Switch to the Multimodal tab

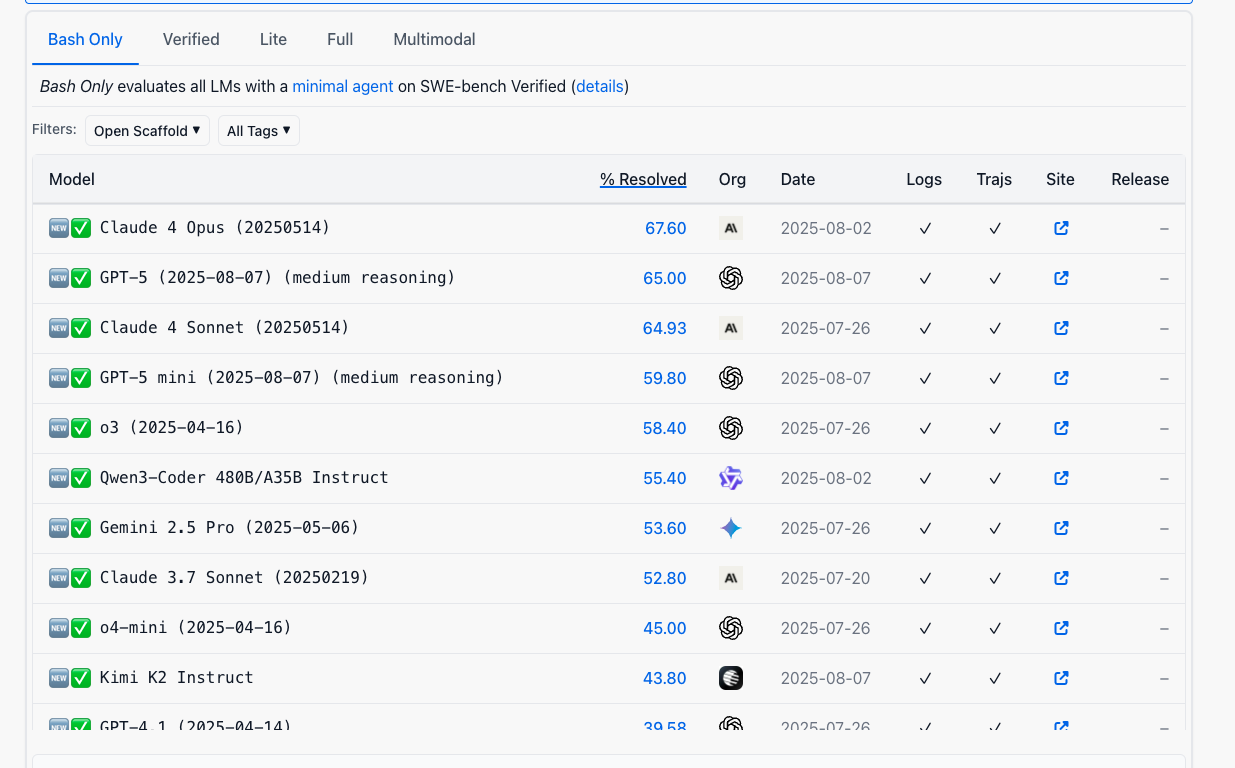tap(434, 39)
